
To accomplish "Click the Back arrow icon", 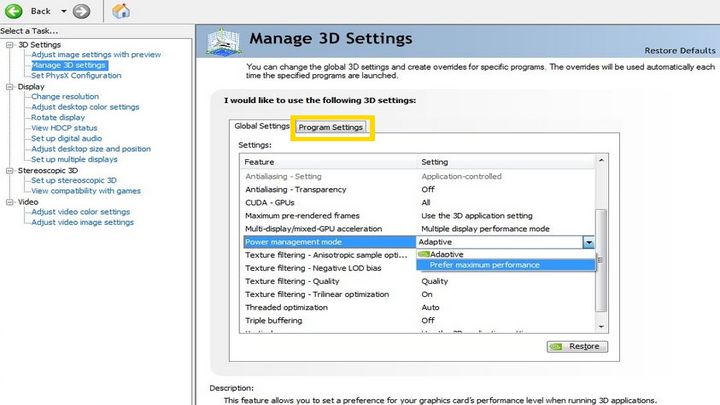I will click(x=15, y=11).
